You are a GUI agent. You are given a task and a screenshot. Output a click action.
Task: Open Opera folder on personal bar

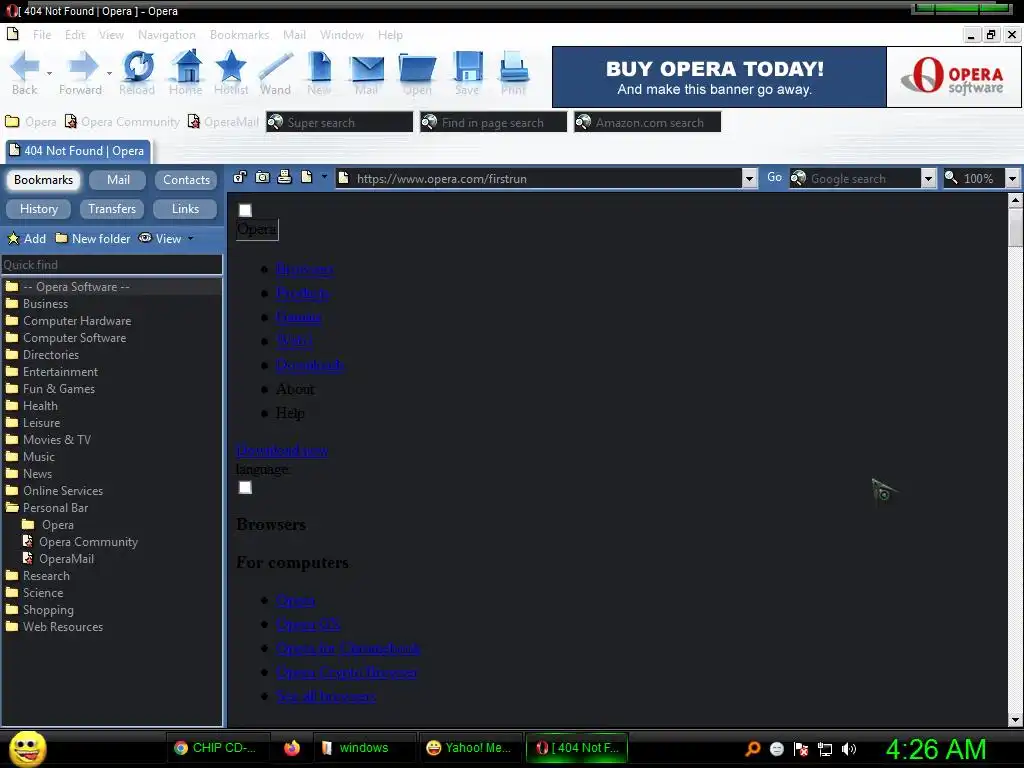pyautogui.click(x=31, y=122)
